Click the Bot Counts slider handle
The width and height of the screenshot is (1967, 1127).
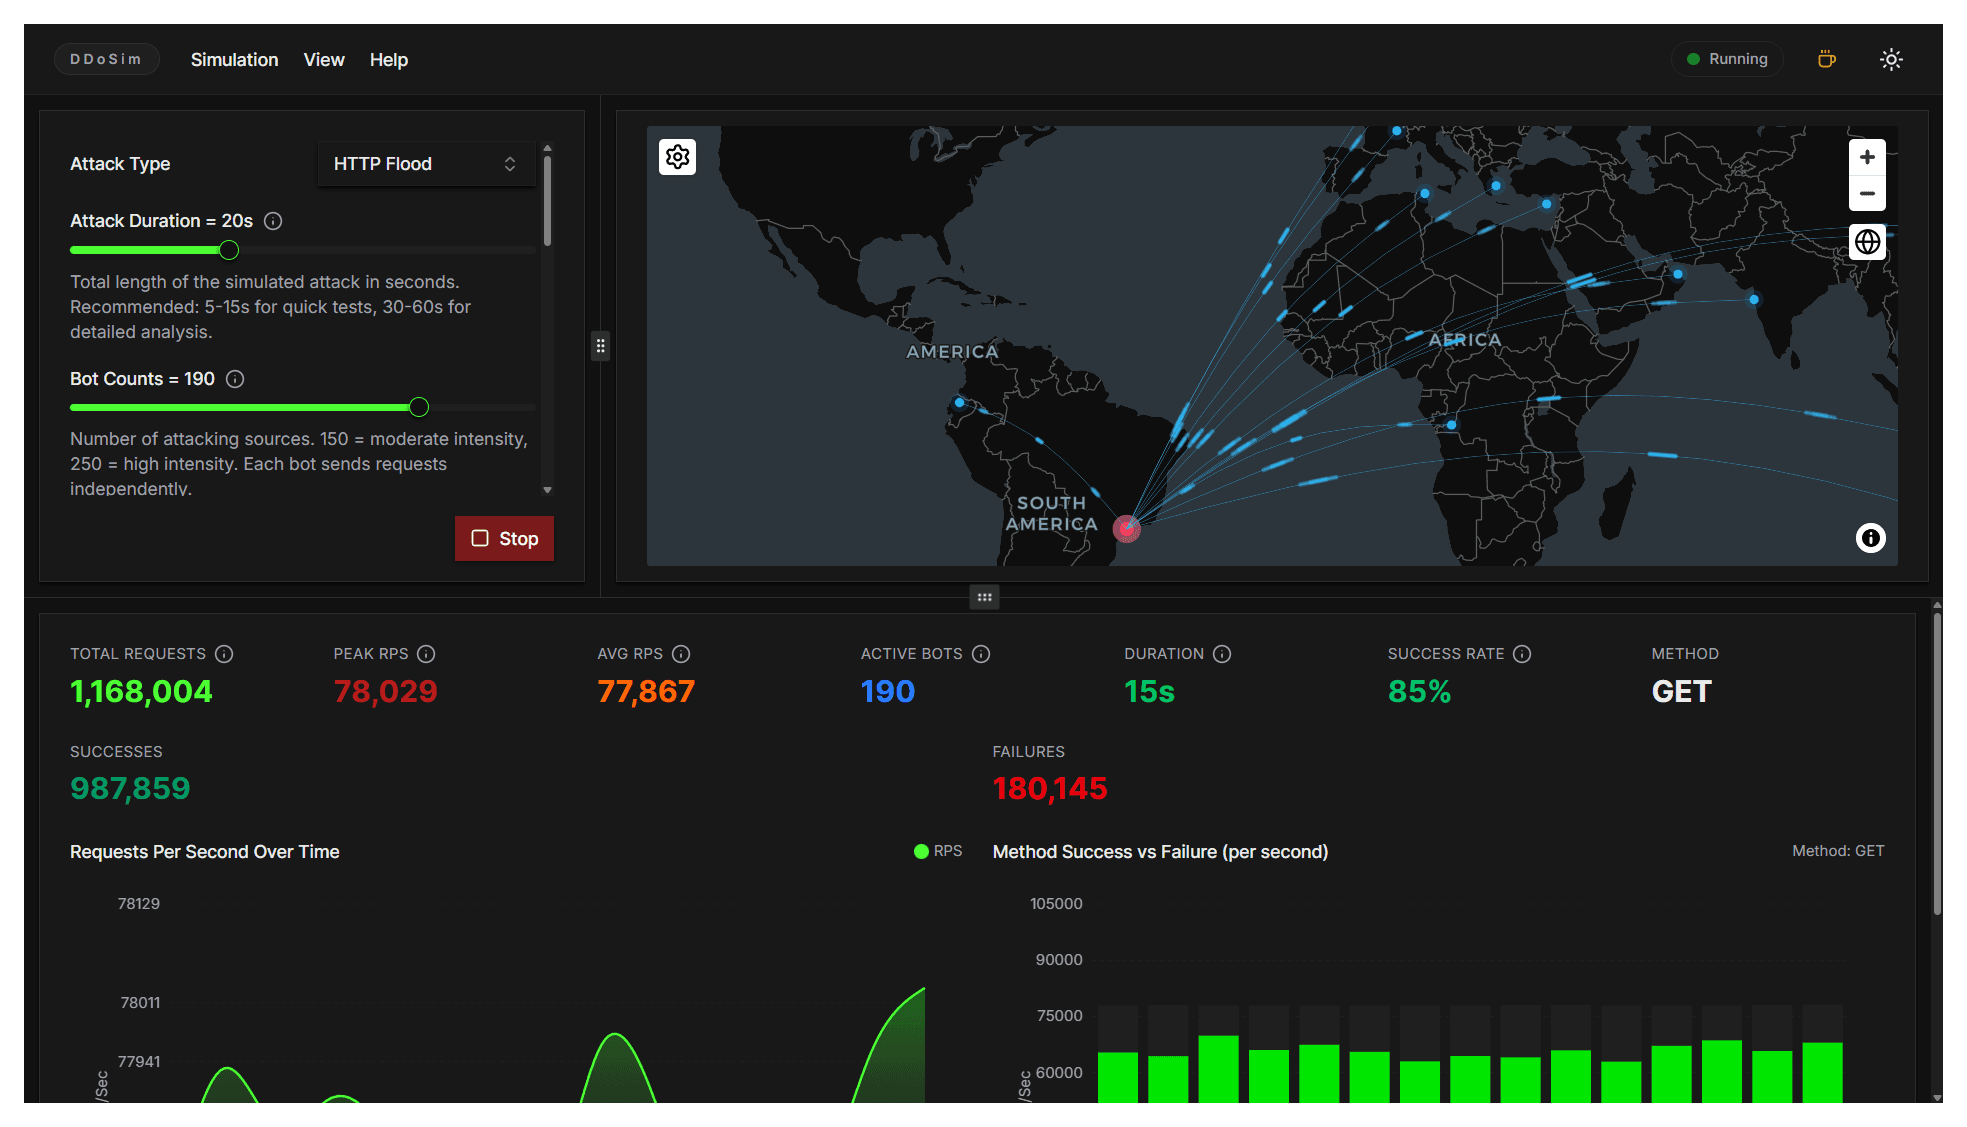419,407
